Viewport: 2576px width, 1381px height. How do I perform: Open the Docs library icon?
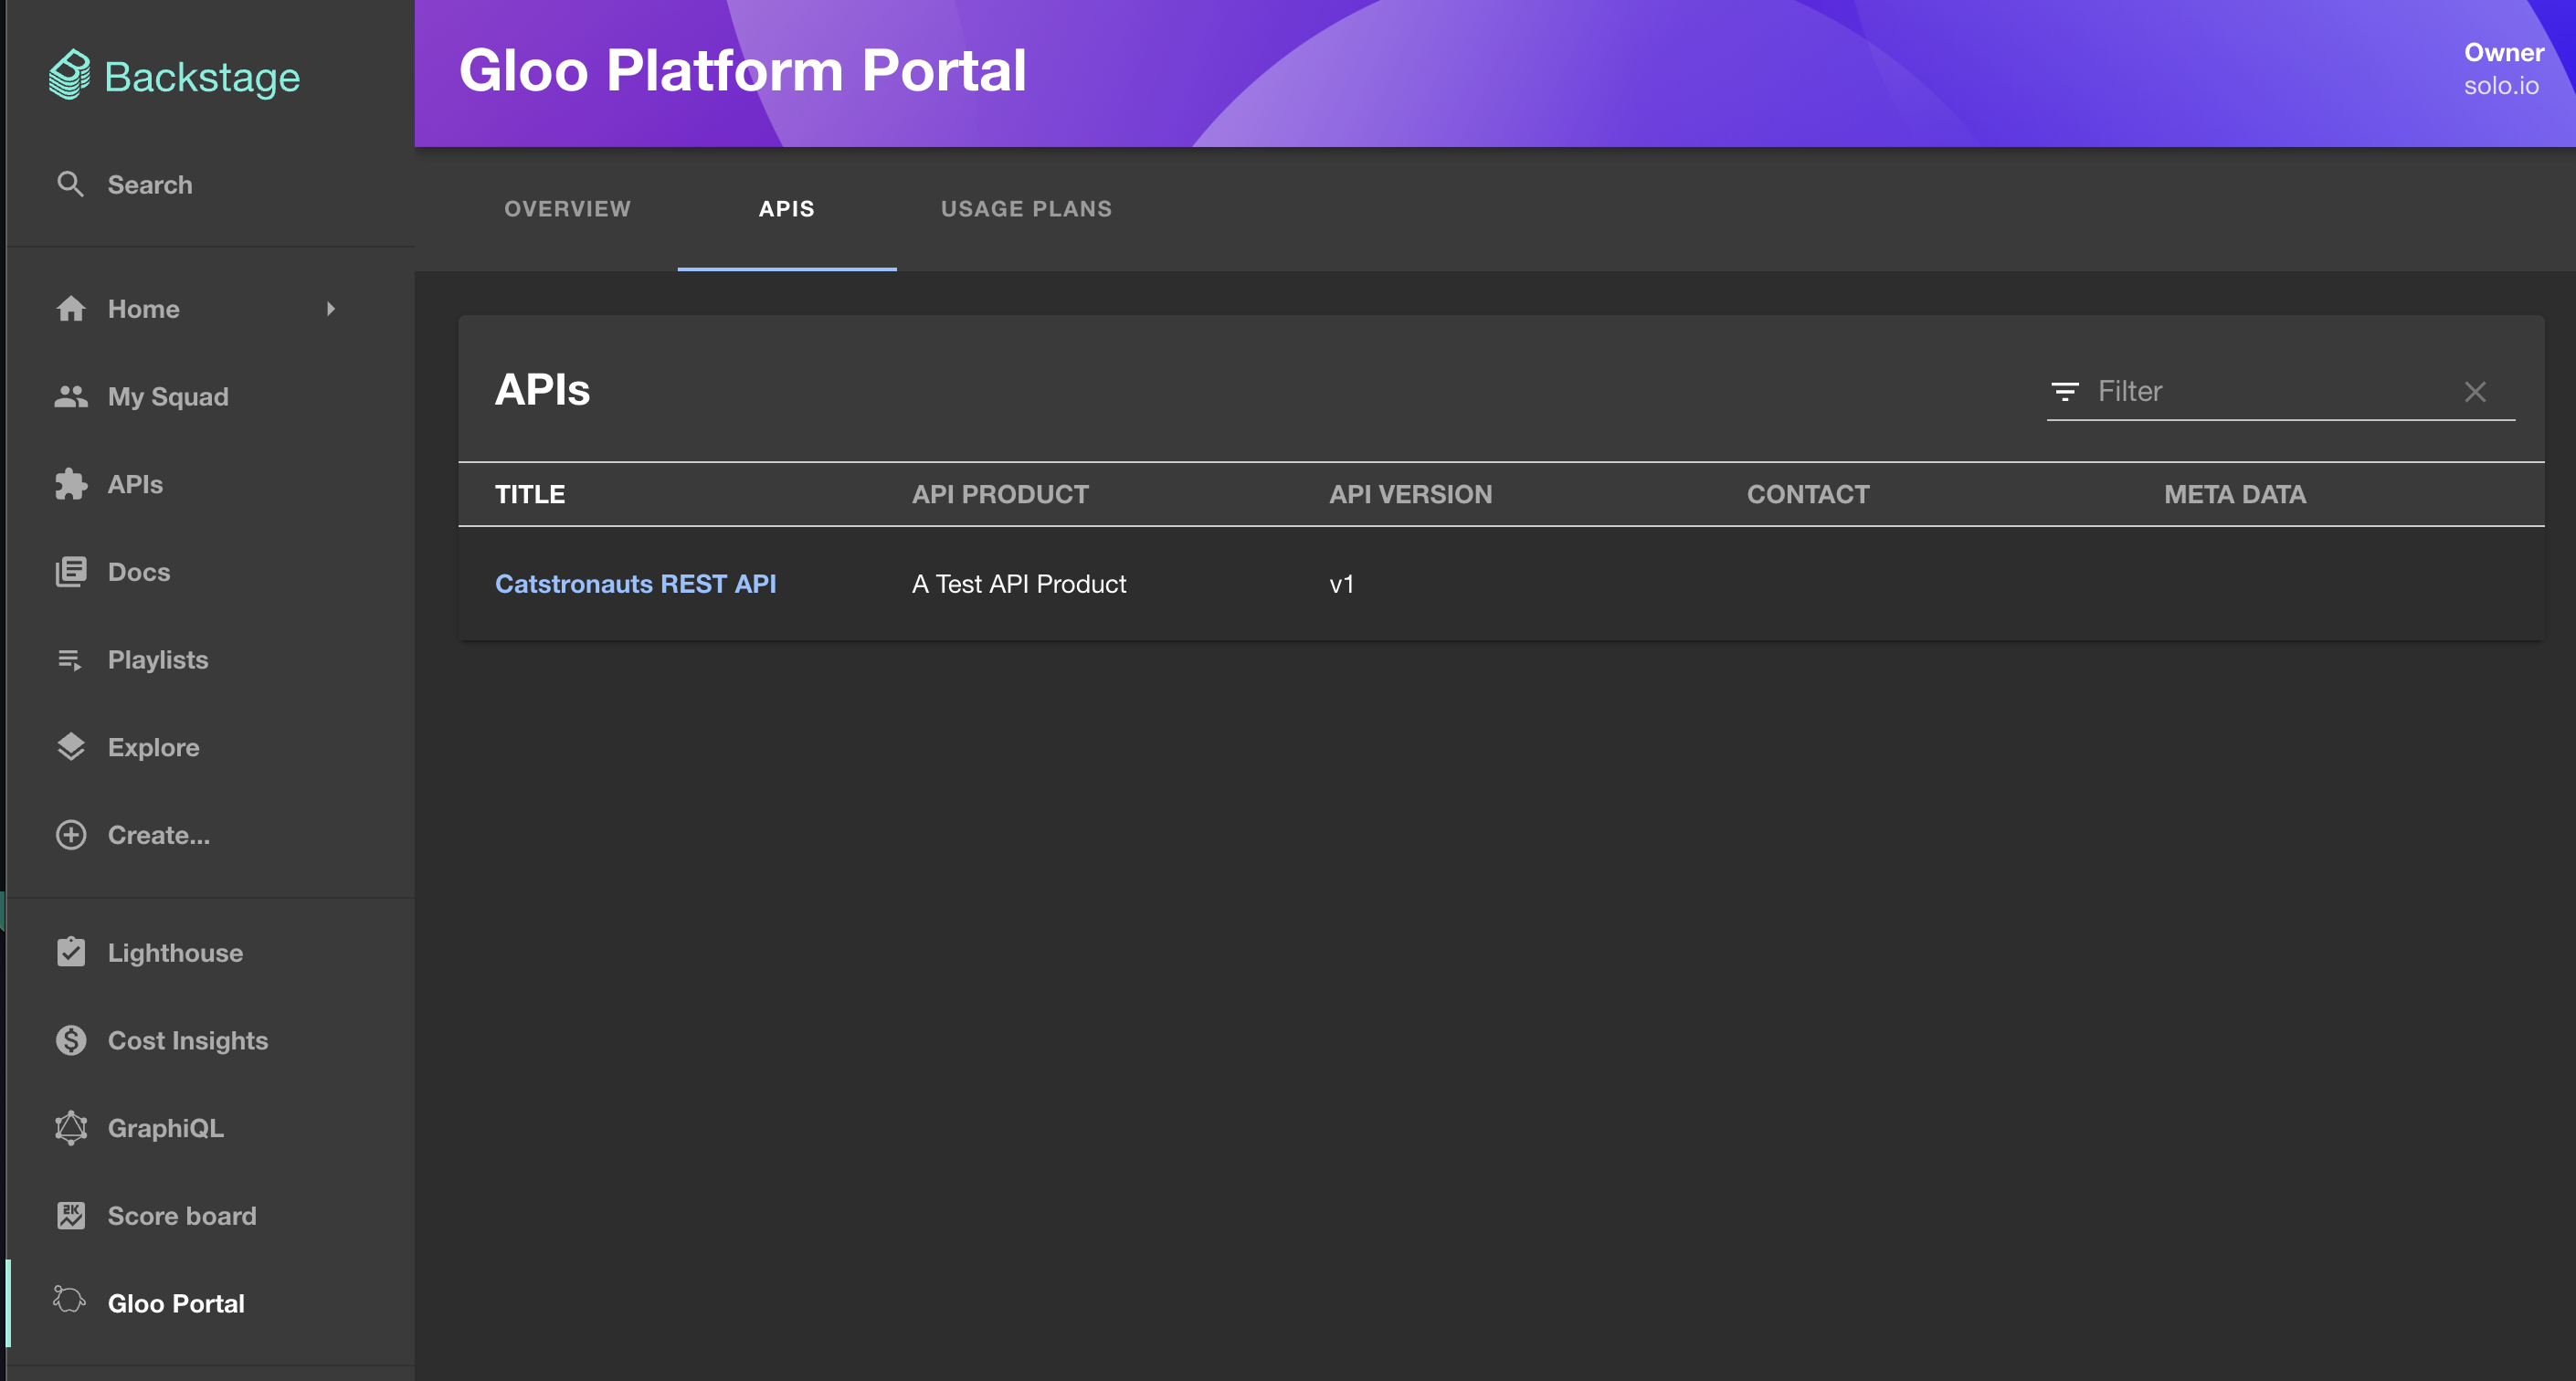tap(70, 572)
